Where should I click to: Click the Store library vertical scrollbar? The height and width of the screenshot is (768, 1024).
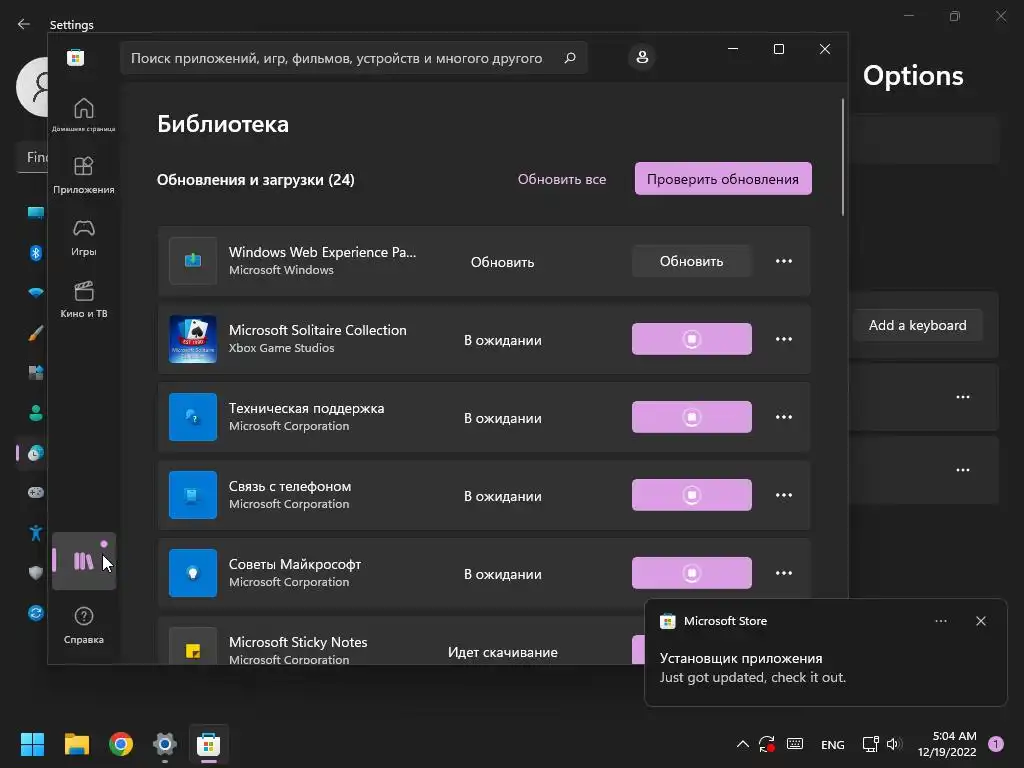(x=842, y=157)
